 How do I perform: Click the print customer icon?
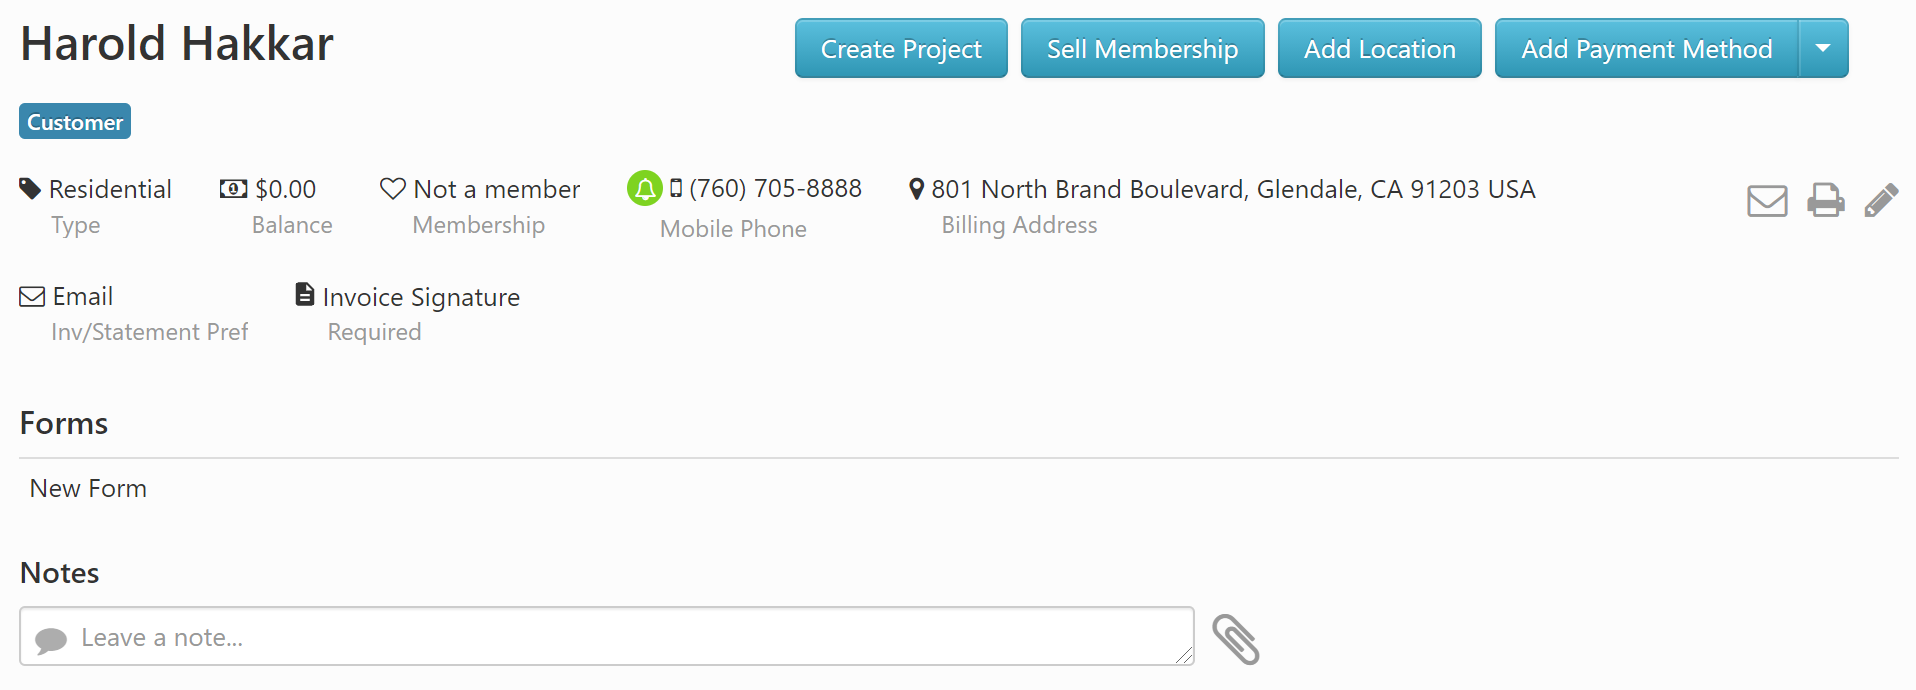click(1825, 200)
